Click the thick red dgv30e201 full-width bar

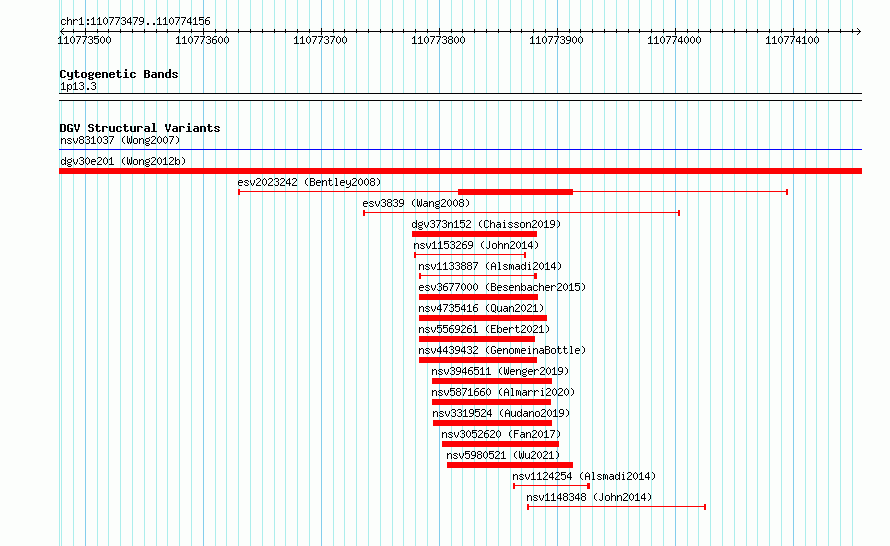coord(460,171)
